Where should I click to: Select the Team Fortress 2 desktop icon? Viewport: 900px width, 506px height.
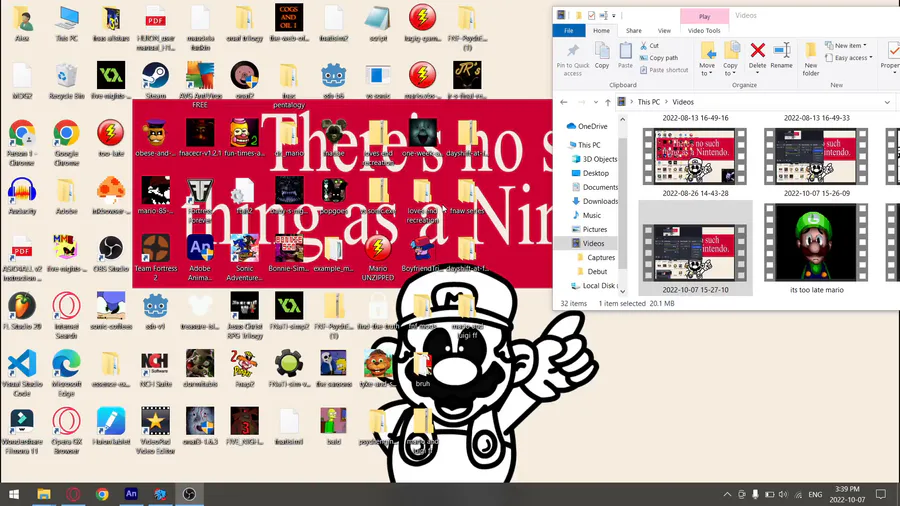(155, 248)
